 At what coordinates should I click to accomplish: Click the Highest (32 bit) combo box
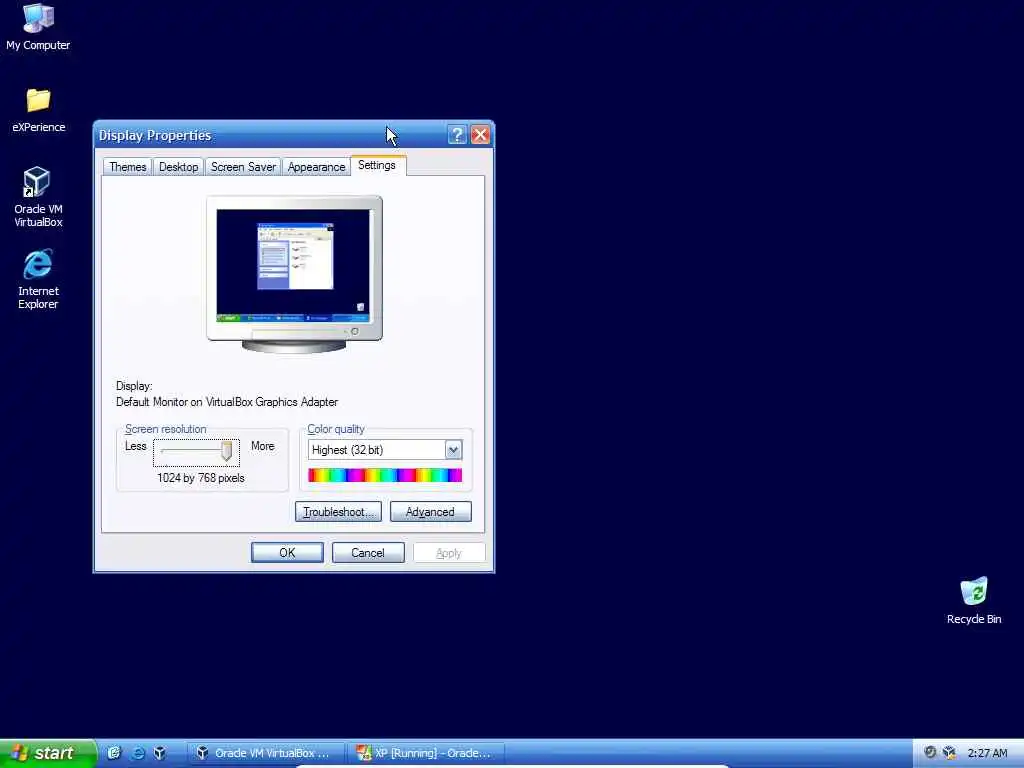pyautogui.click(x=385, y=450)
